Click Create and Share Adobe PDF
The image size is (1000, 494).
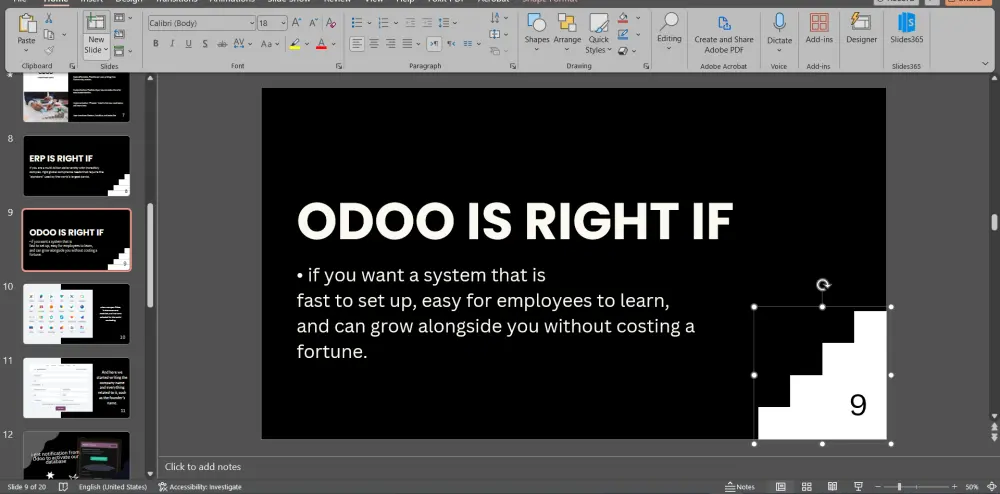(x=724, y=34)
